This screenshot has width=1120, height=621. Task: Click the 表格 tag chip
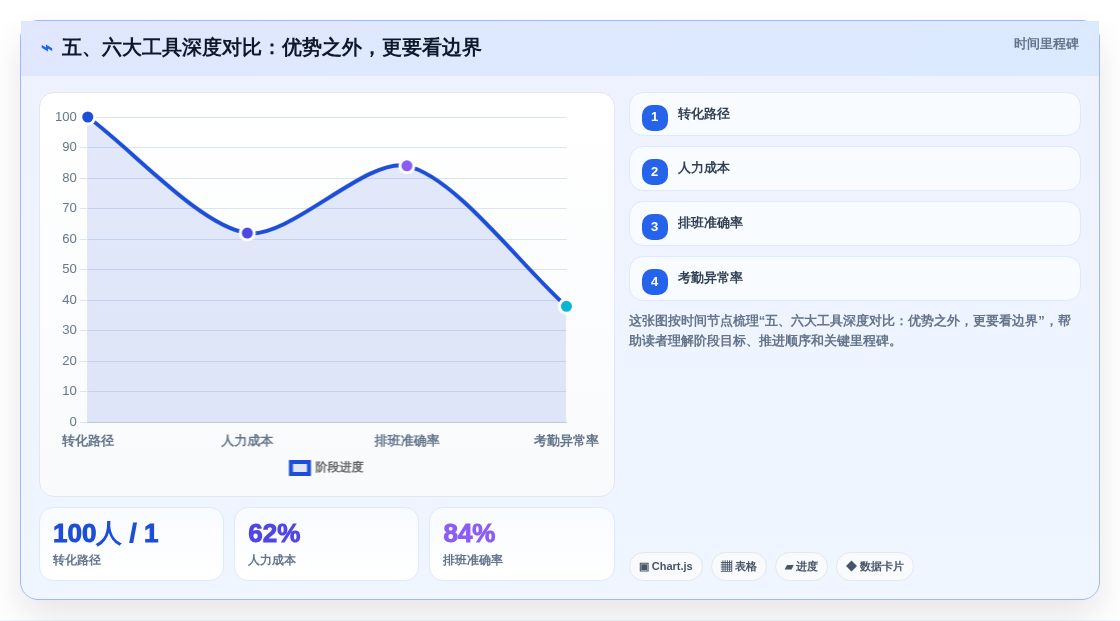coord(739,567)
